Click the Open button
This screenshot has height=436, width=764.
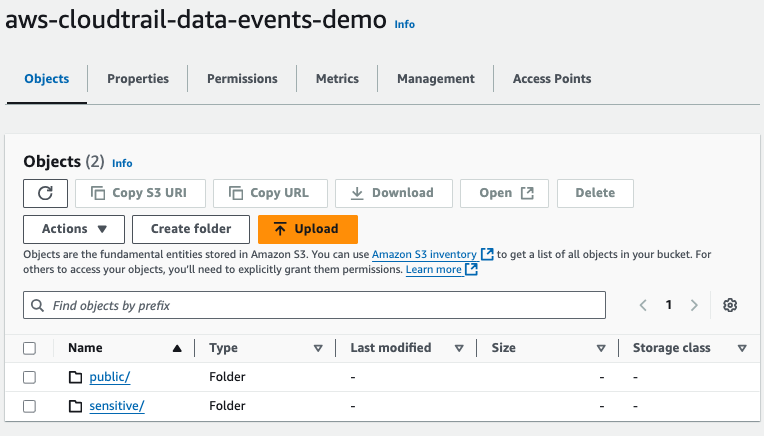point(504,193)
